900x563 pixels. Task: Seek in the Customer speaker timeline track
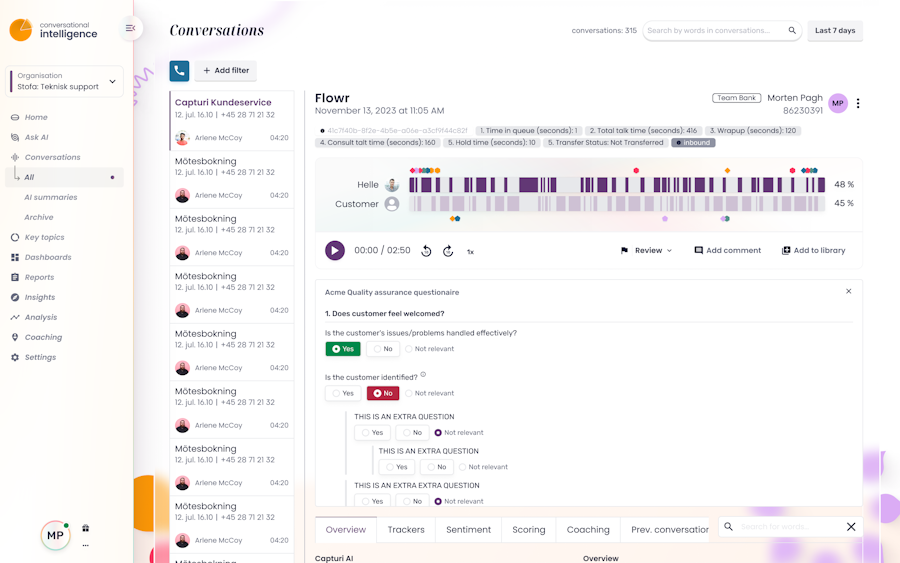(617, 203)
